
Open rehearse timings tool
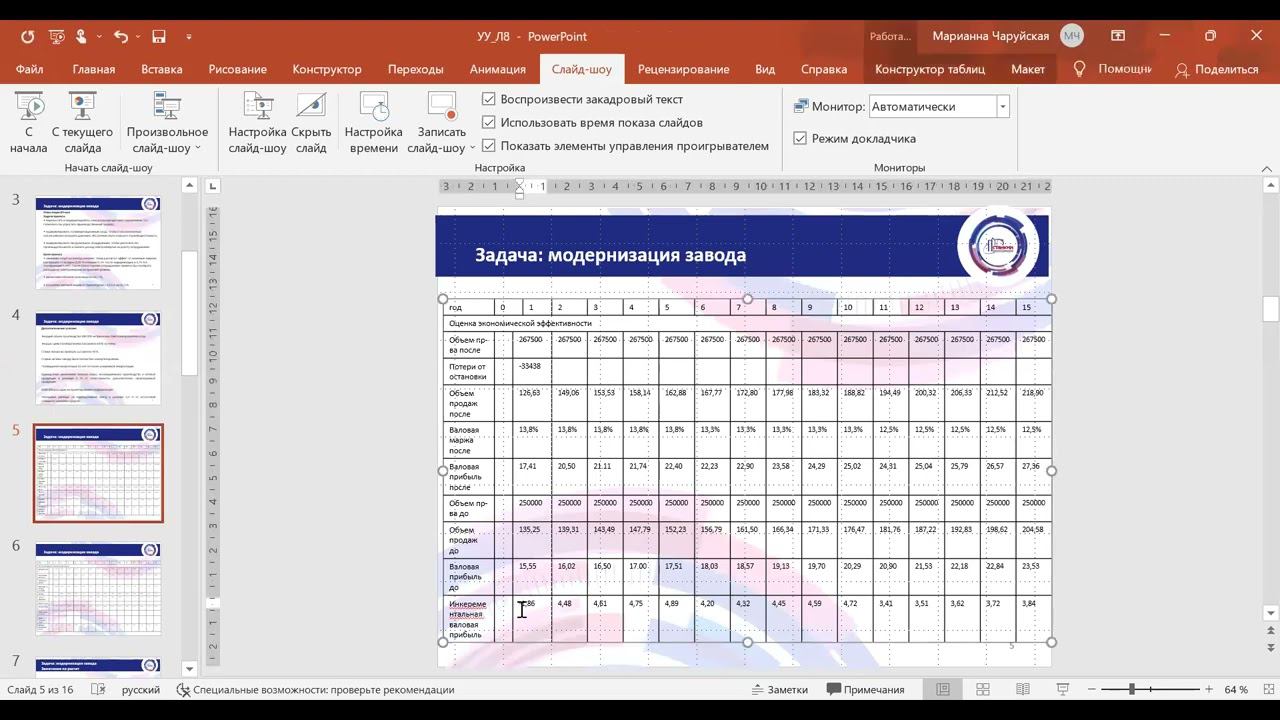click(373, 123)
